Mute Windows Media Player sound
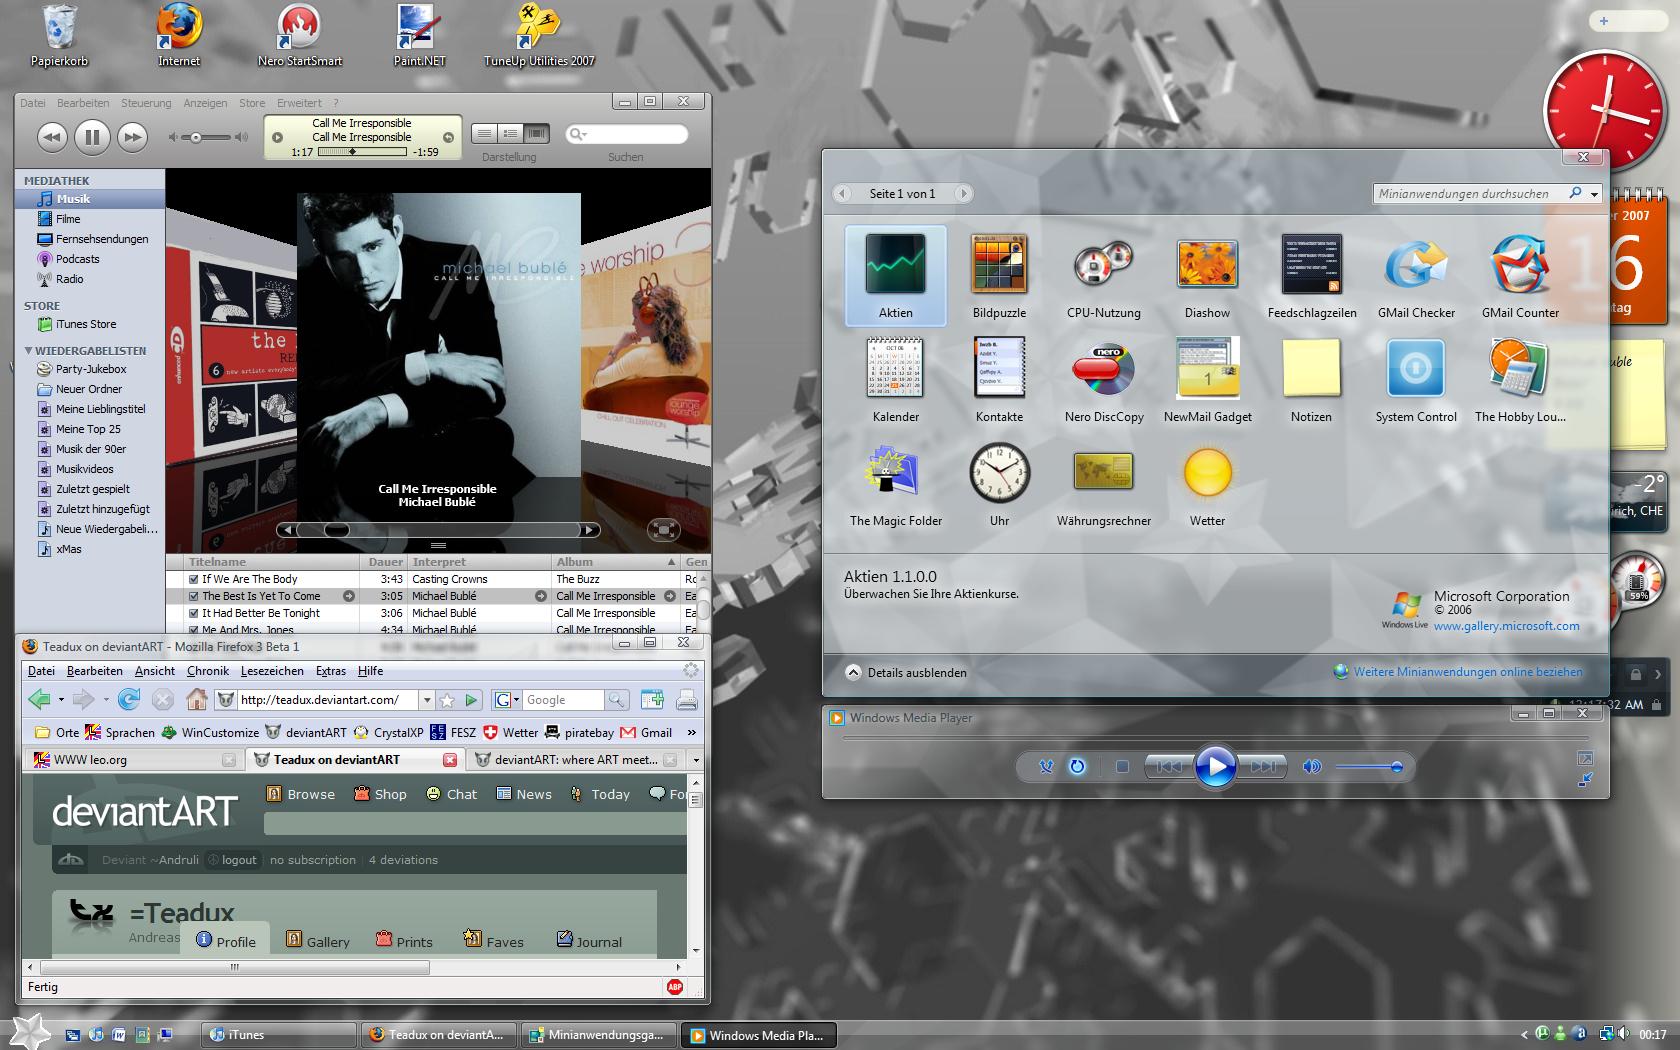This screenshot has width=1680, height=1050. [1312, 767]
